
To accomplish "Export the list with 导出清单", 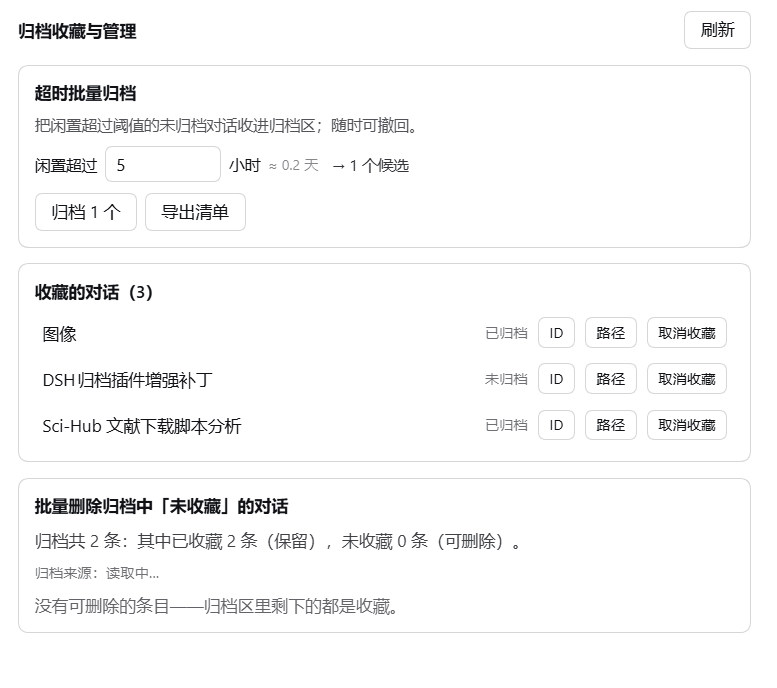I will click(x=195, y=212).
